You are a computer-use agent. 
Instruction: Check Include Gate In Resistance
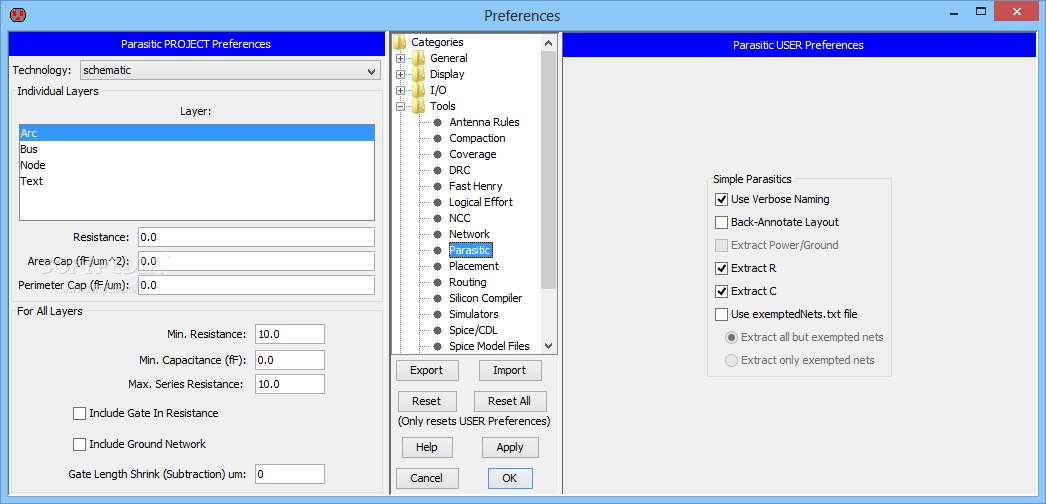tap(79, 413)
